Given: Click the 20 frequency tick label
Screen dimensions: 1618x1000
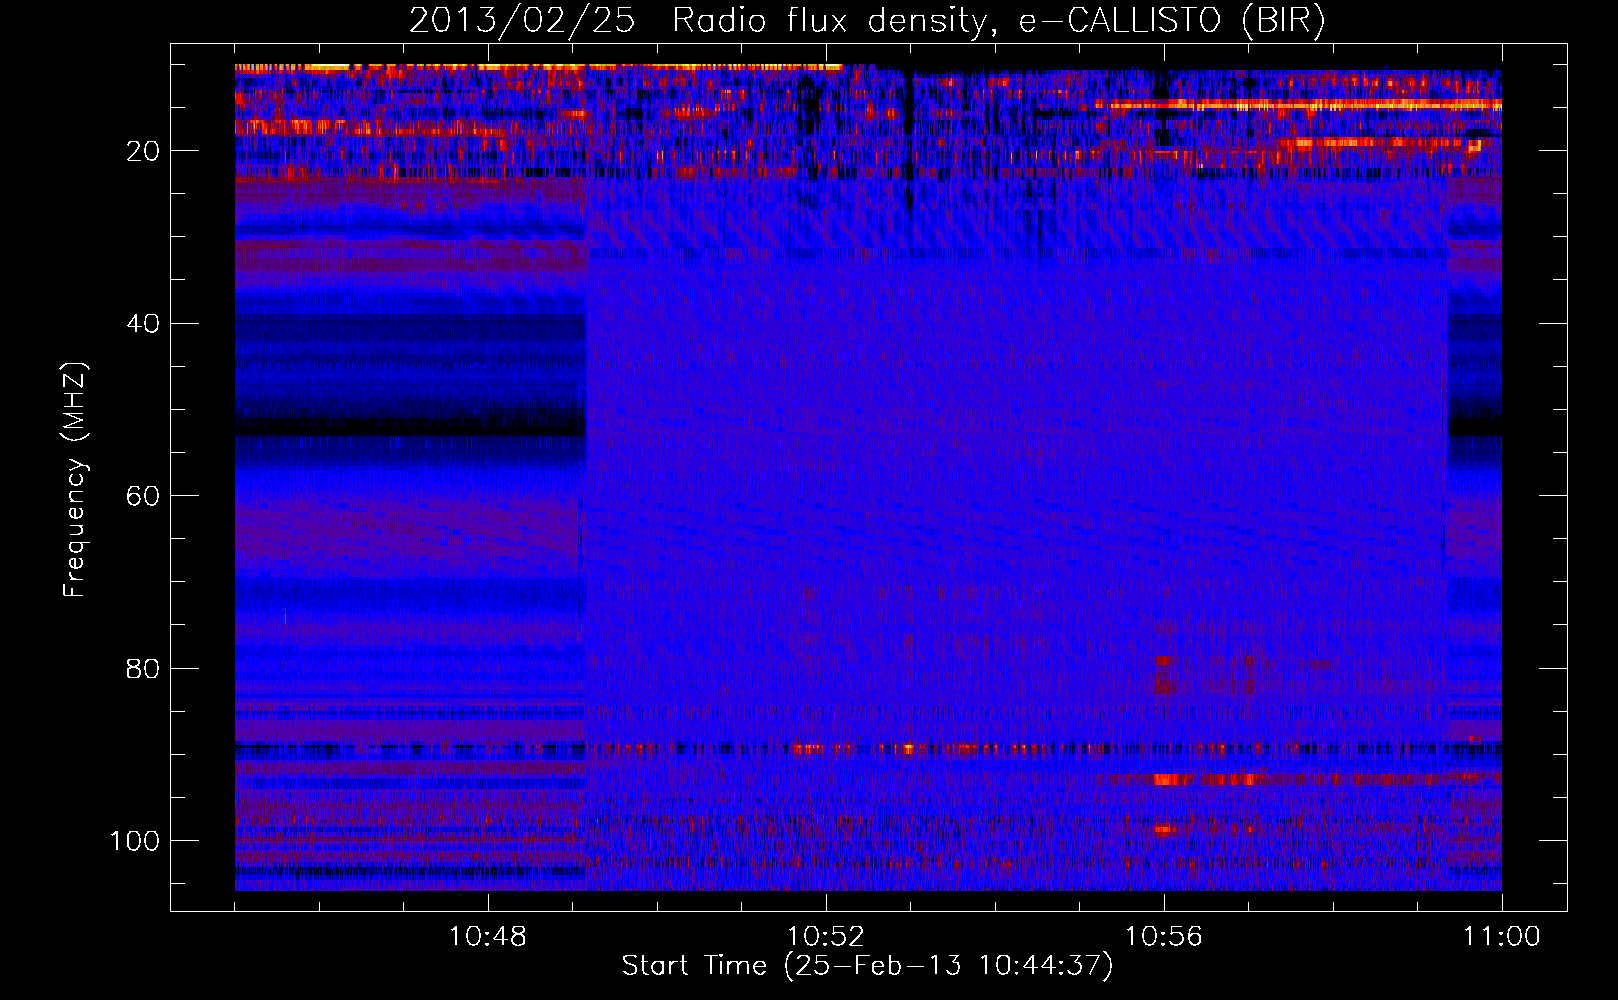Looking at the screenshot, I should click(x=144, y=151).
